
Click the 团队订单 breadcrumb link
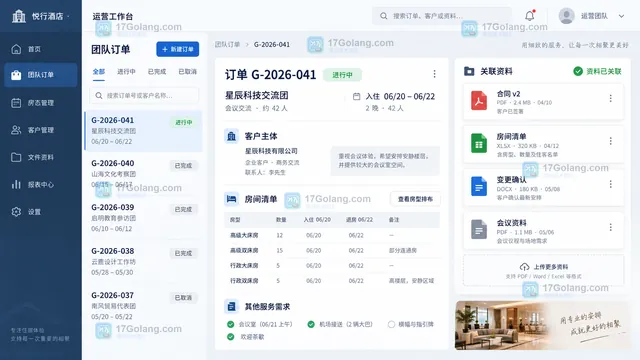227,44
